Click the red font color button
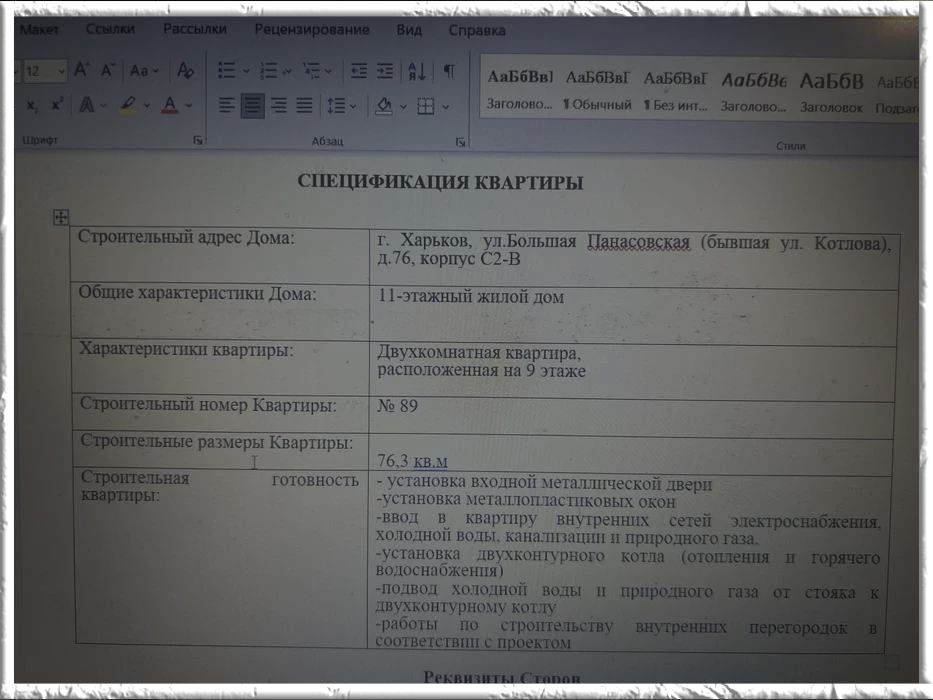 [170, 105]
